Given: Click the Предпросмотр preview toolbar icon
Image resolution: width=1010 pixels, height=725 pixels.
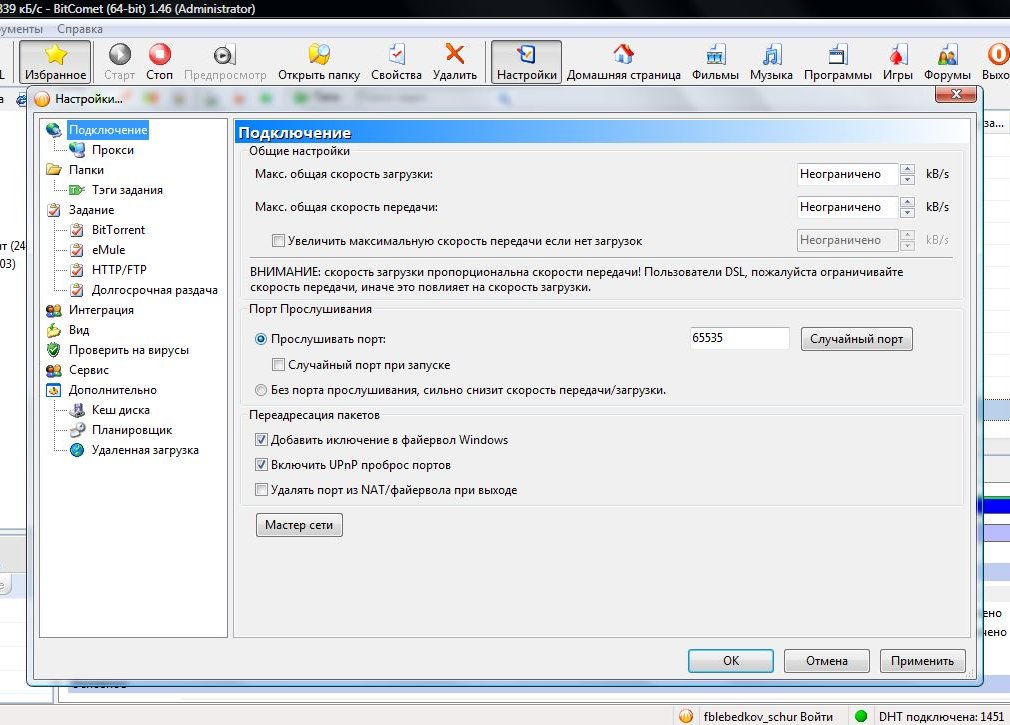Looking at the screenshot, I should point(225,55).
